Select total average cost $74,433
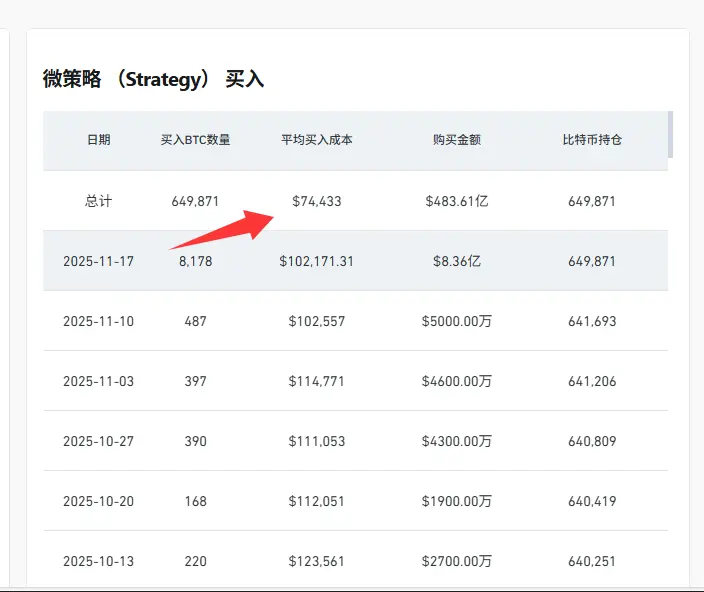This screenshot has width=704, height=592. pyautogui.click(x=317, y=201)
